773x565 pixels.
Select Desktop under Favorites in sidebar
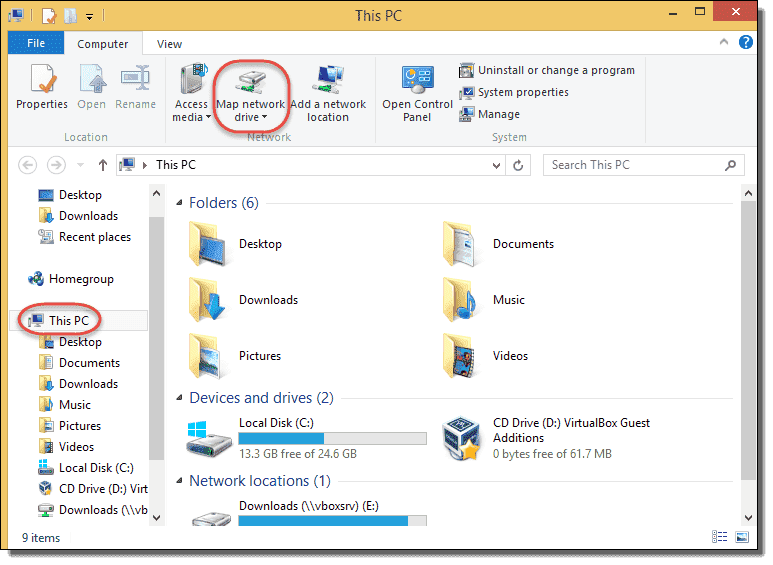(70, 195)
